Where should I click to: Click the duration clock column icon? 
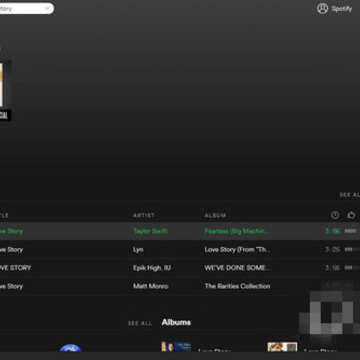click(x=335, y=215)
